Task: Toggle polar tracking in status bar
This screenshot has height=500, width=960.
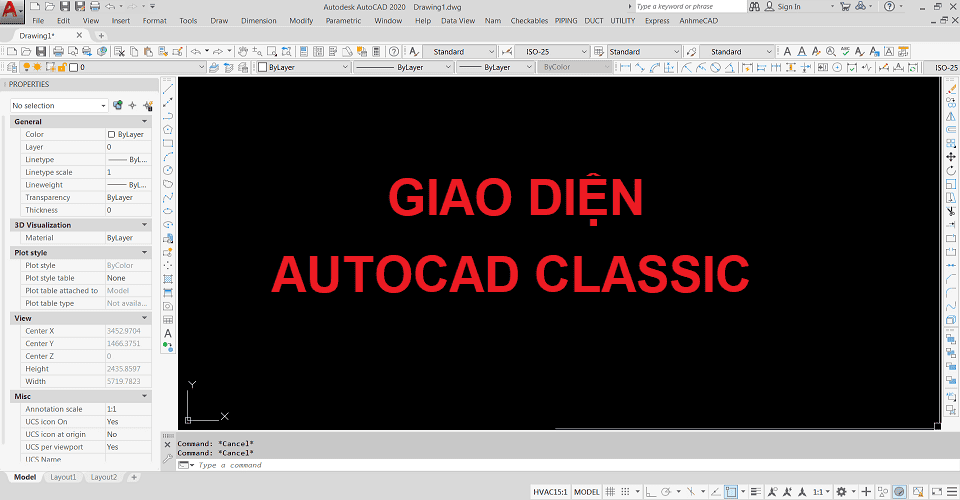Action: [x=666, y=491]
